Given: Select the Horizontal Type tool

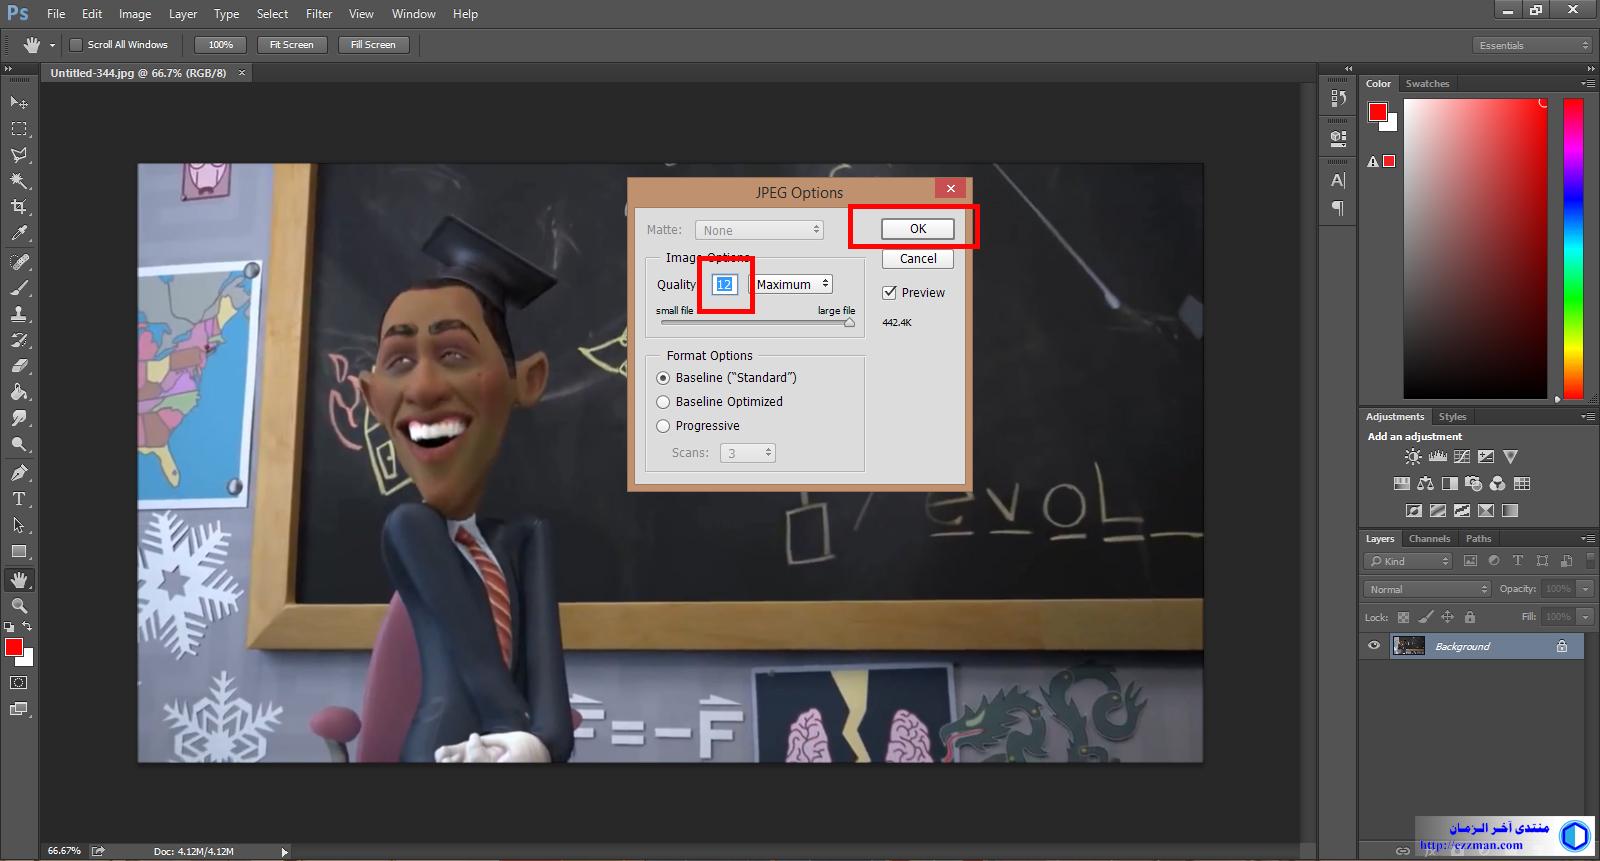Looking at the screenshot, I should [x=19, y=499].
